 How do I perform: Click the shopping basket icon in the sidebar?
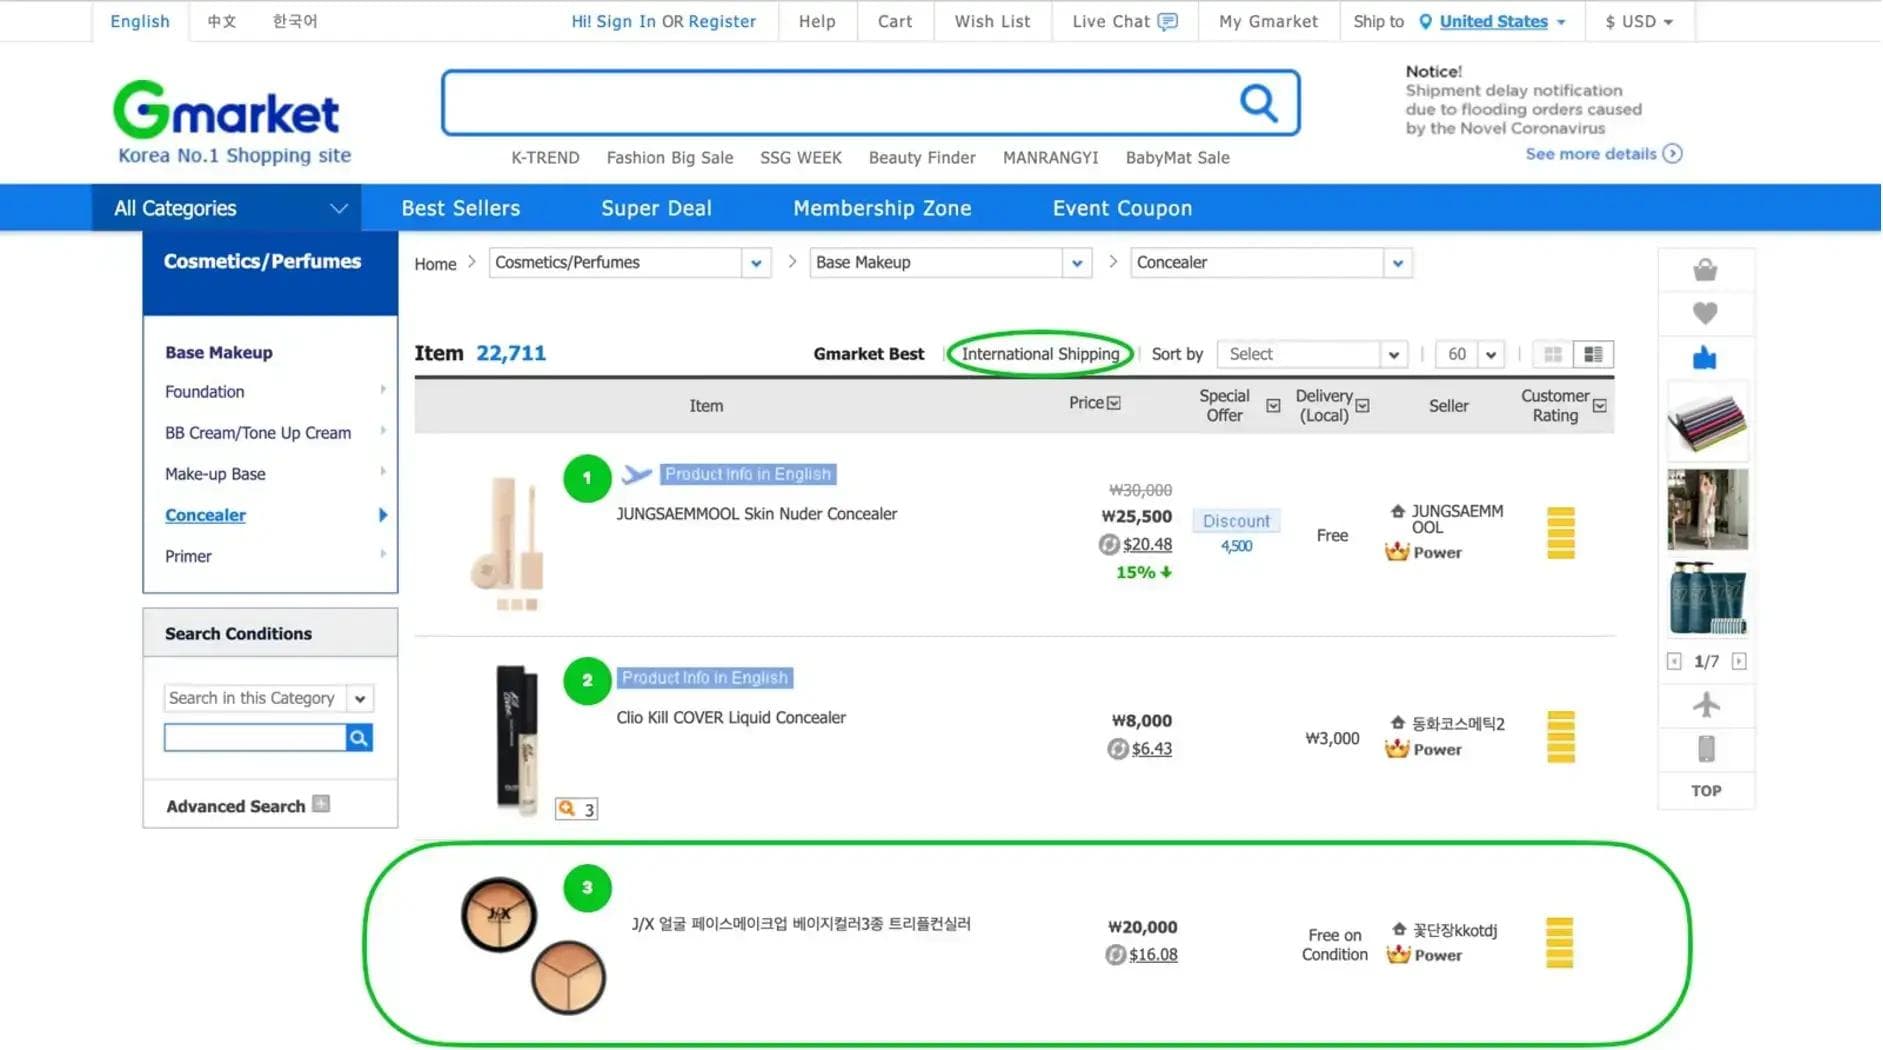coord(1705,269)
